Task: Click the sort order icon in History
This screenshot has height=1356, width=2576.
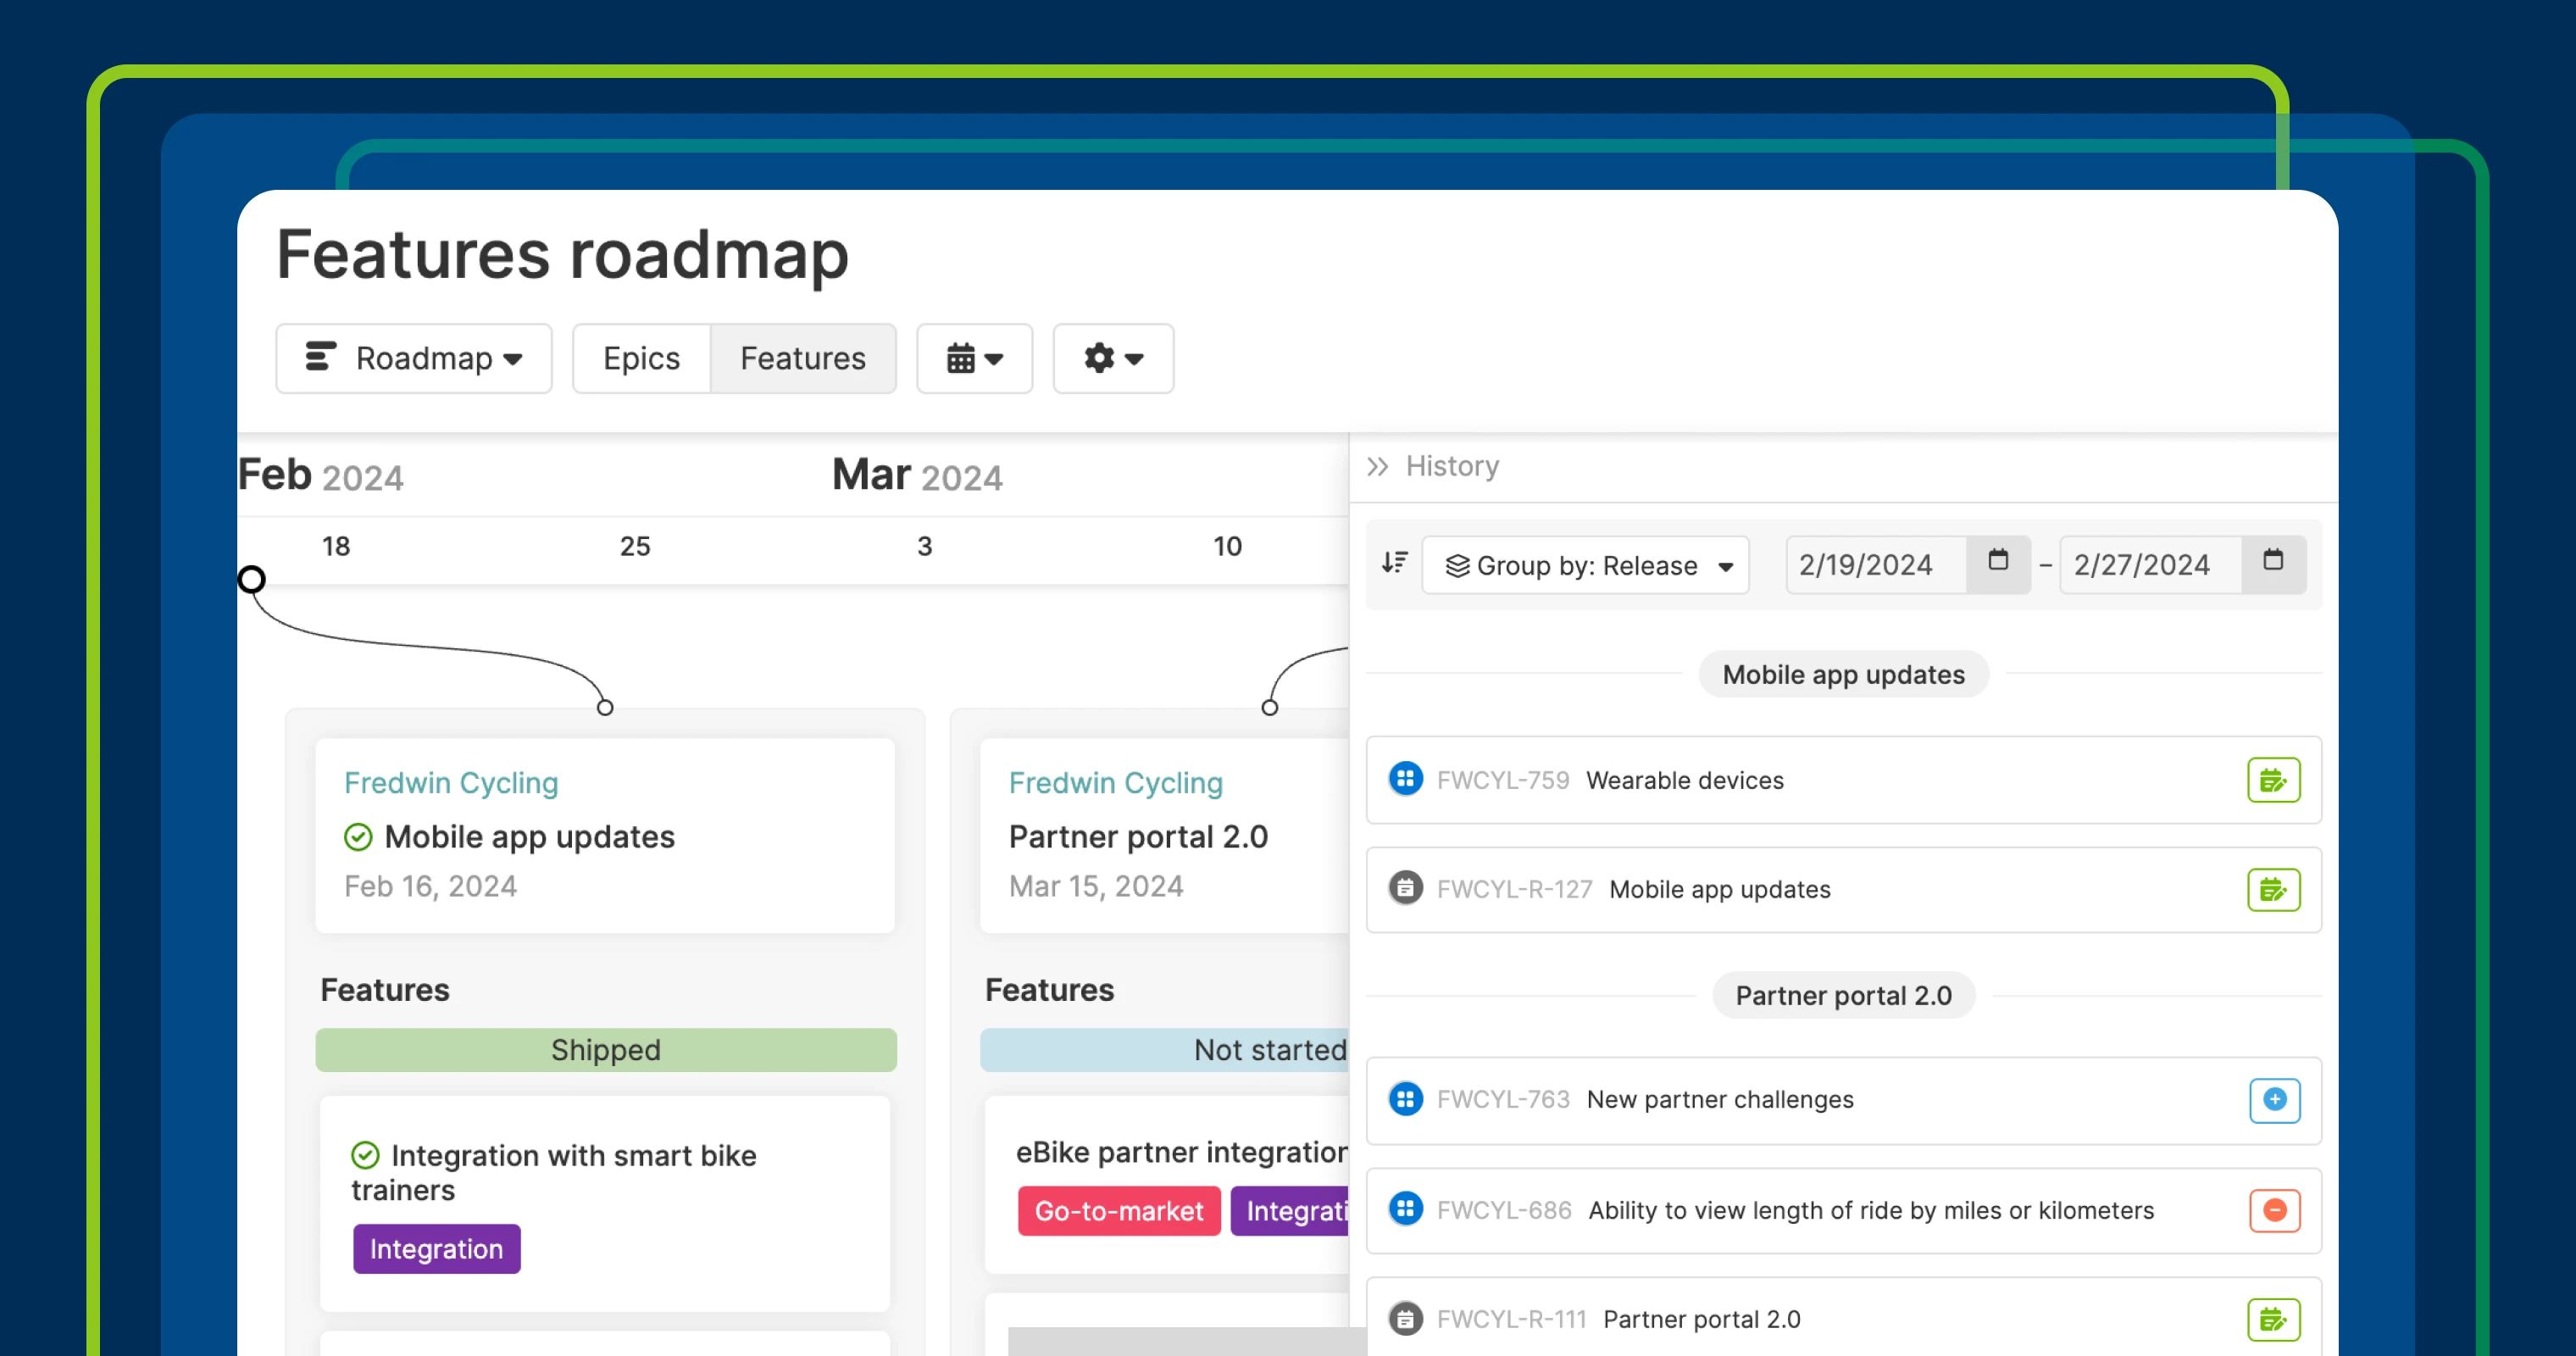Action: (1394, 564)
